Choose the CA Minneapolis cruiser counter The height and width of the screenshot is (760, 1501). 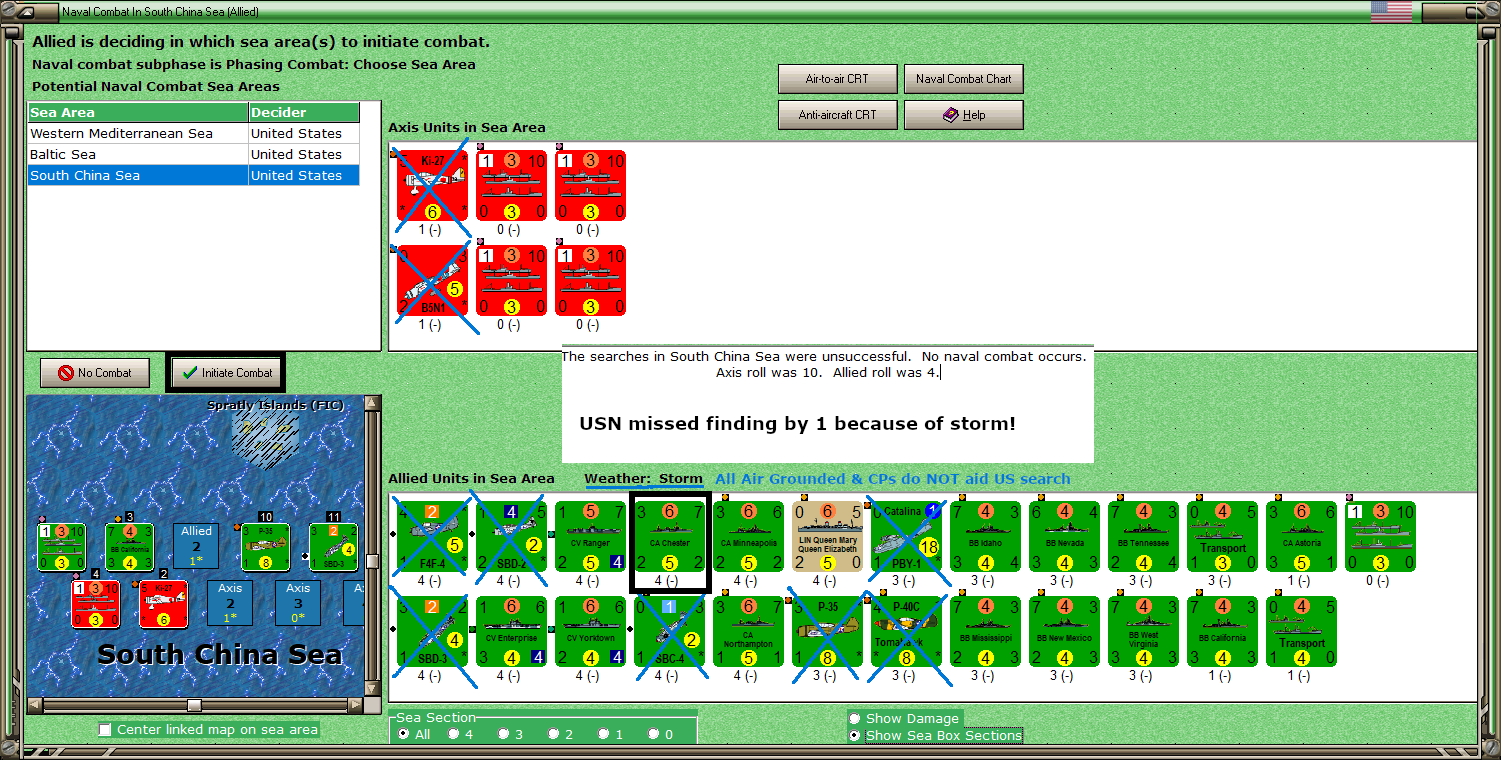tap(748, 536)
